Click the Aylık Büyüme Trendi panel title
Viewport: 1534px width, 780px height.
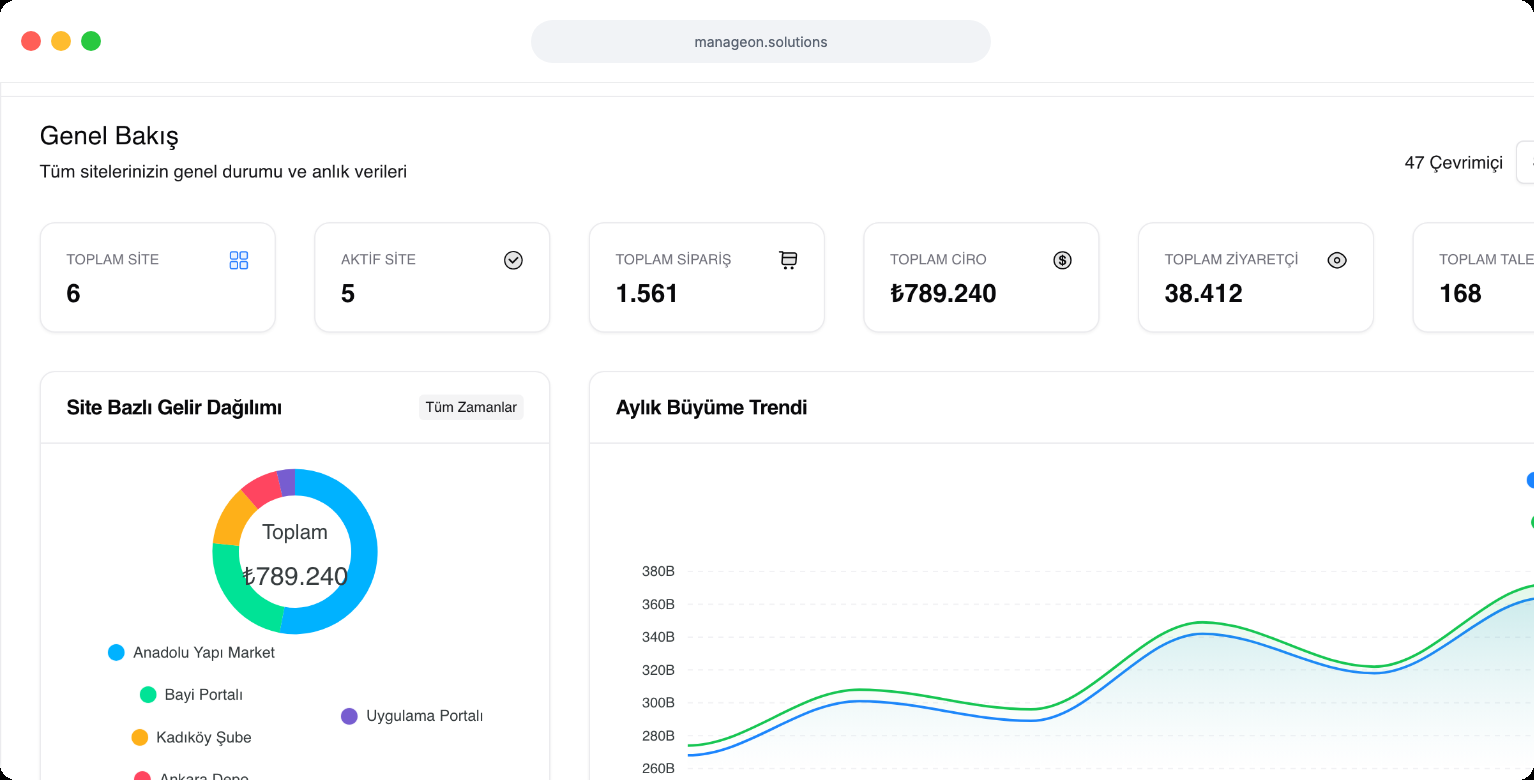[711, 408]
